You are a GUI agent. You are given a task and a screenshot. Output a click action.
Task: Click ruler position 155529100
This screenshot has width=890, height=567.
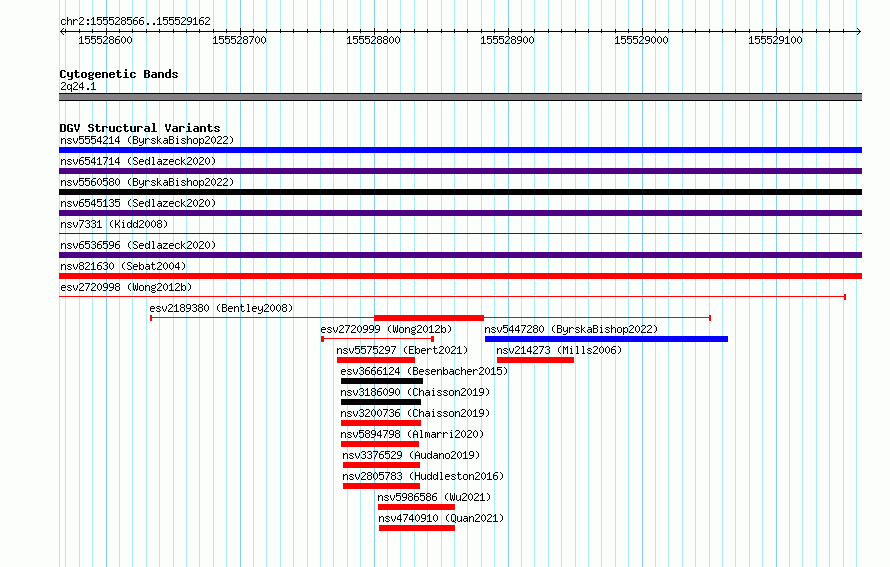(x=775, y=40)
